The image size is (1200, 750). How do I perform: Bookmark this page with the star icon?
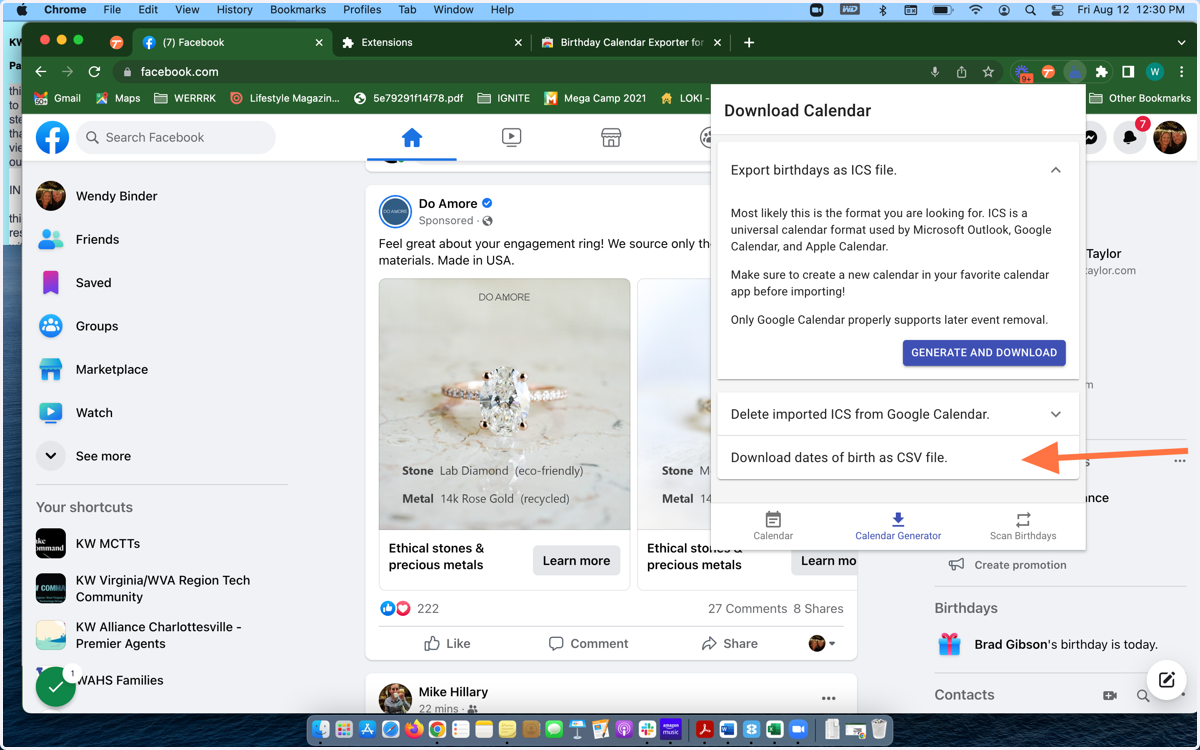tap(988, 72)
